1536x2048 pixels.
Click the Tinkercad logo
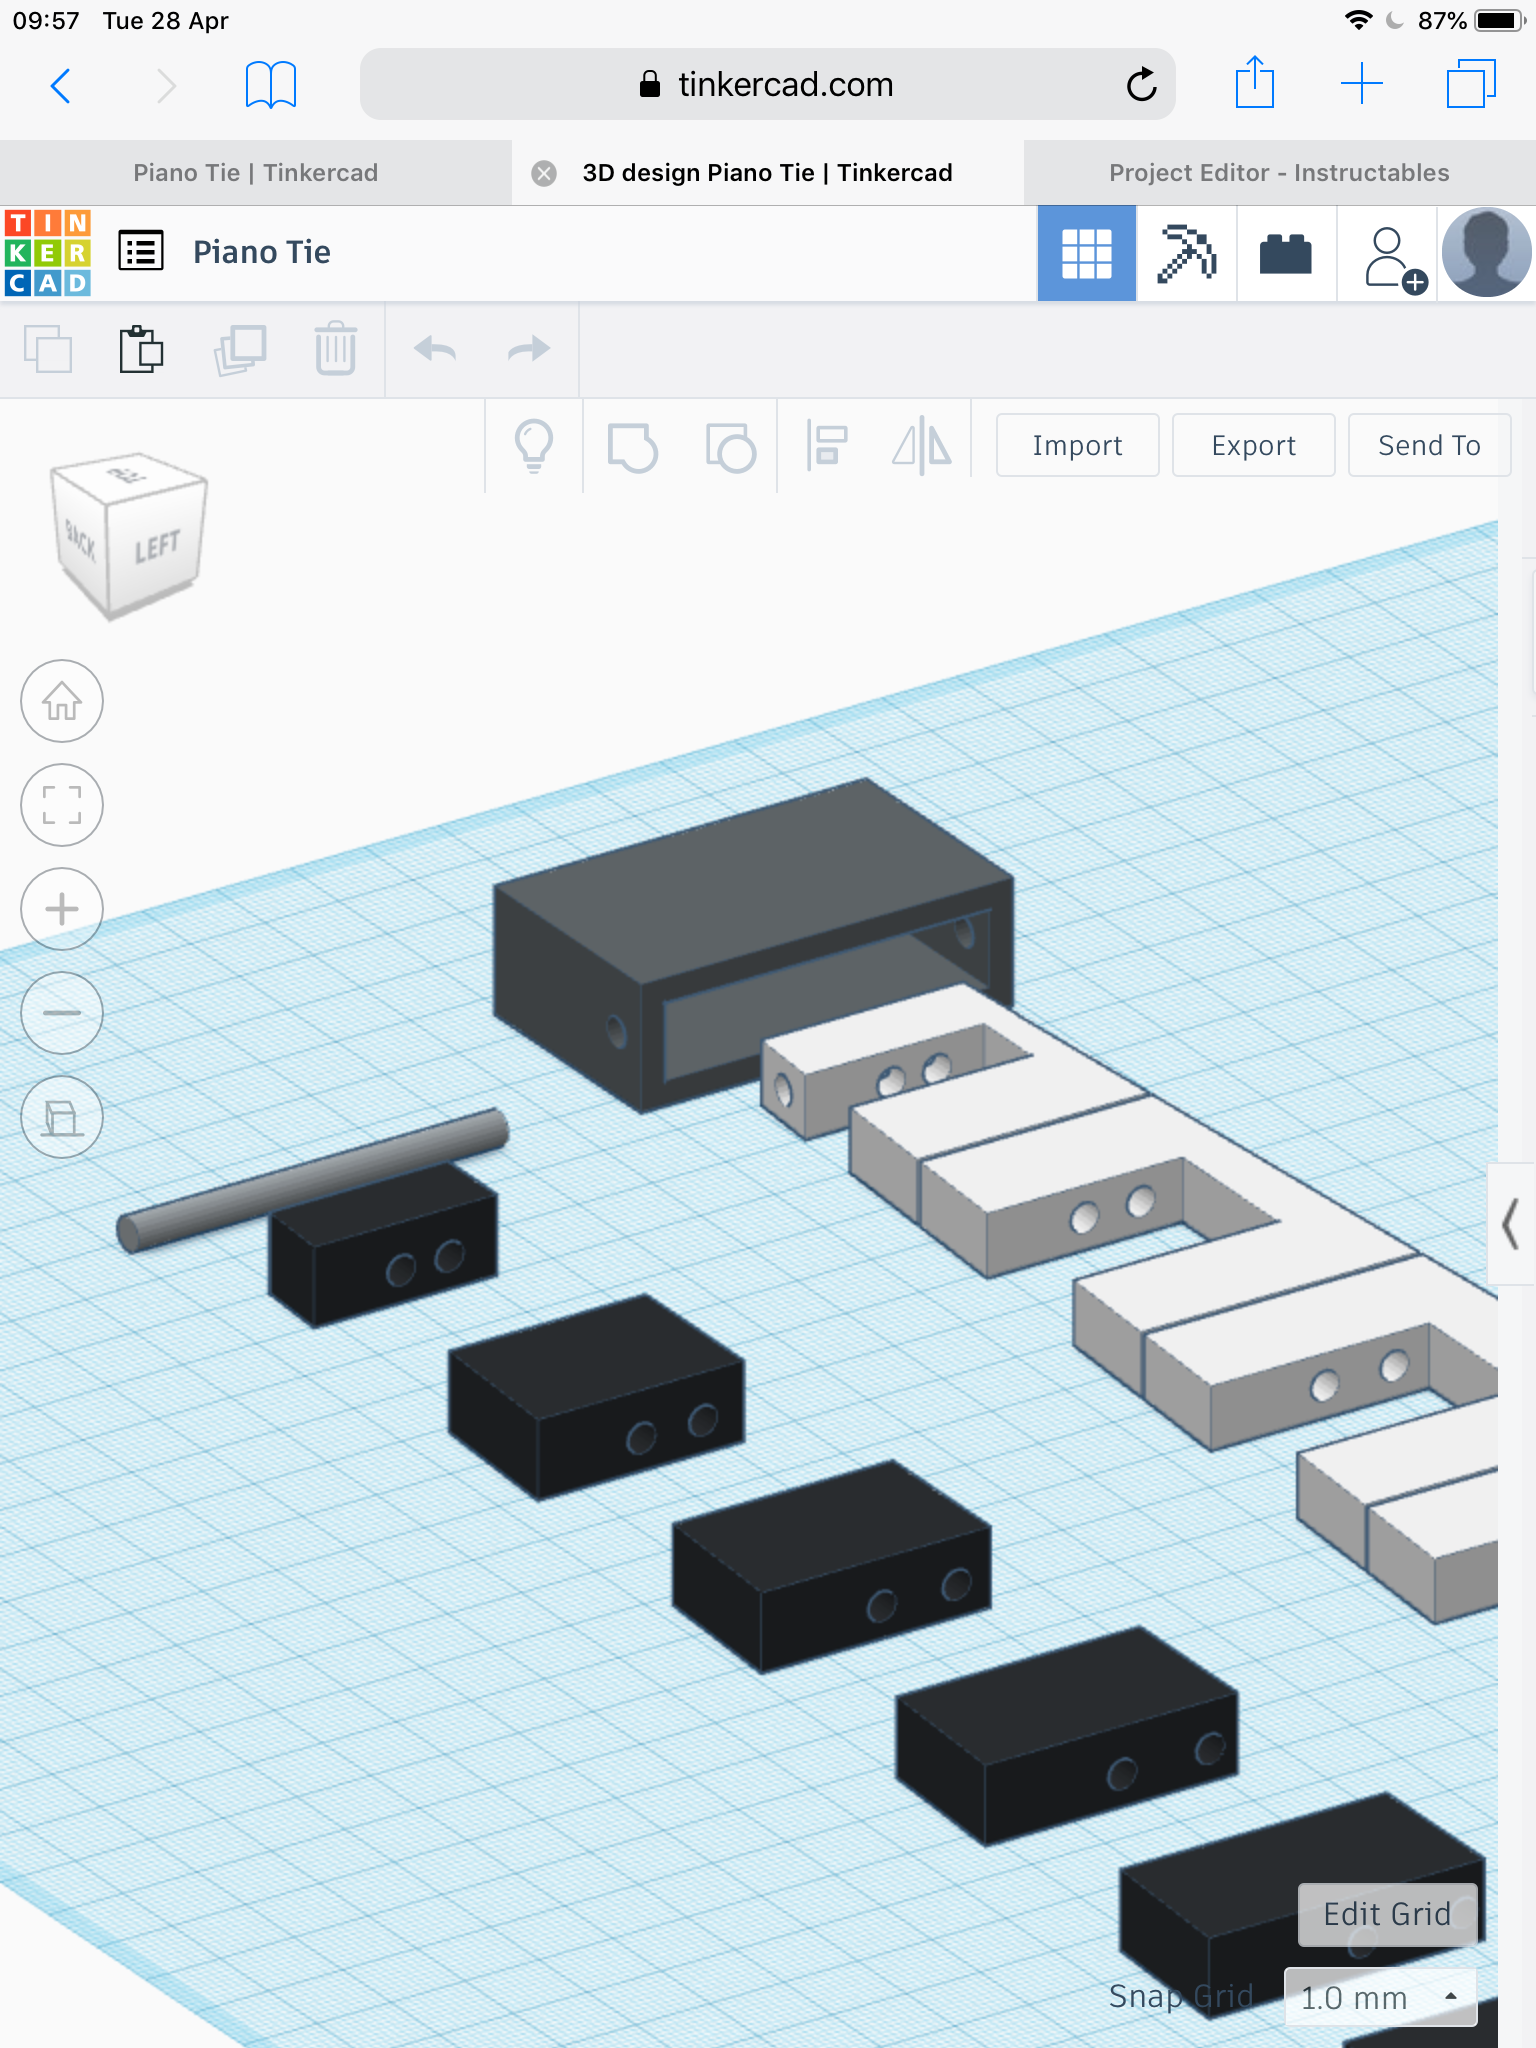click(48, 253)
